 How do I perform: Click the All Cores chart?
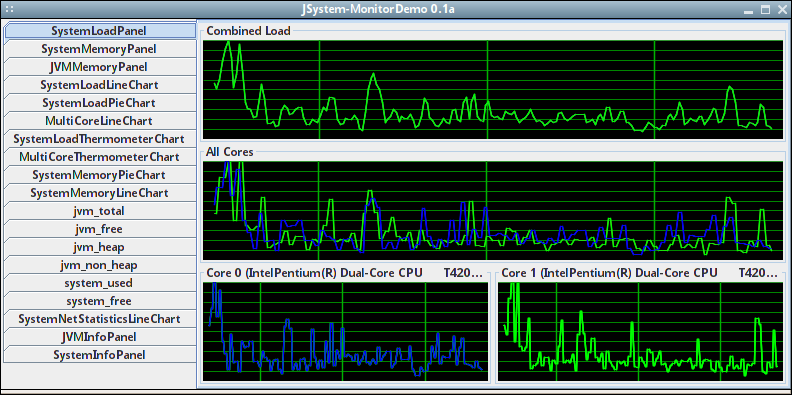(493, 211)
